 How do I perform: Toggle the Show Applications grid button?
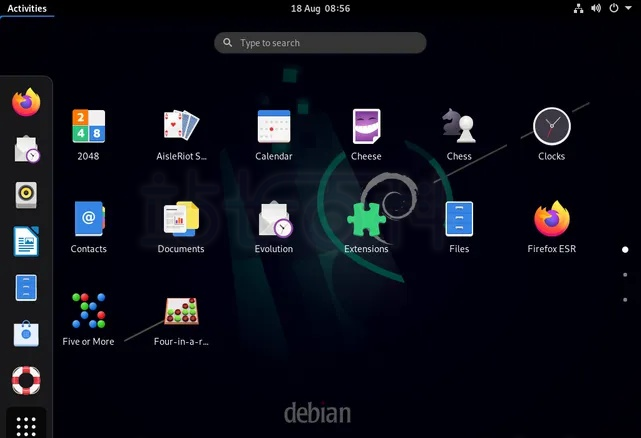coord(26,426)
